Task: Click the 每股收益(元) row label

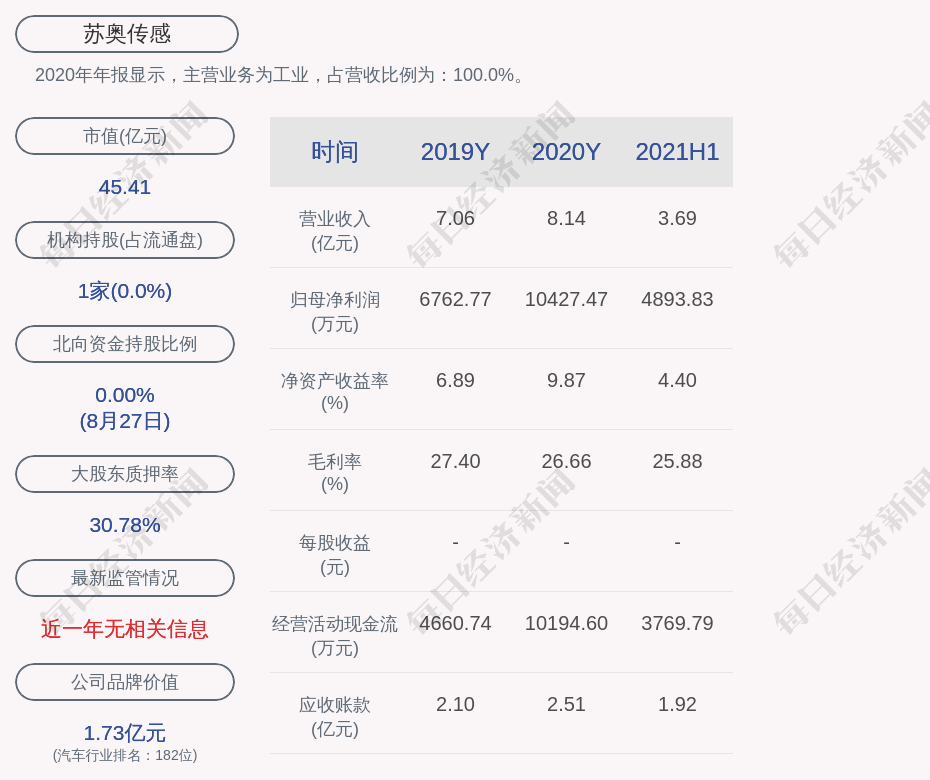Action: (x=335, y=555)
